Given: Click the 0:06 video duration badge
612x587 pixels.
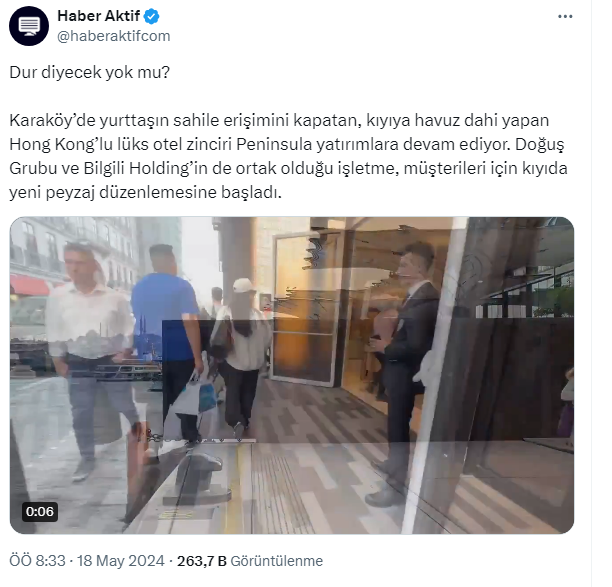Looking at the screenshot, I should [x=40, y=511].
